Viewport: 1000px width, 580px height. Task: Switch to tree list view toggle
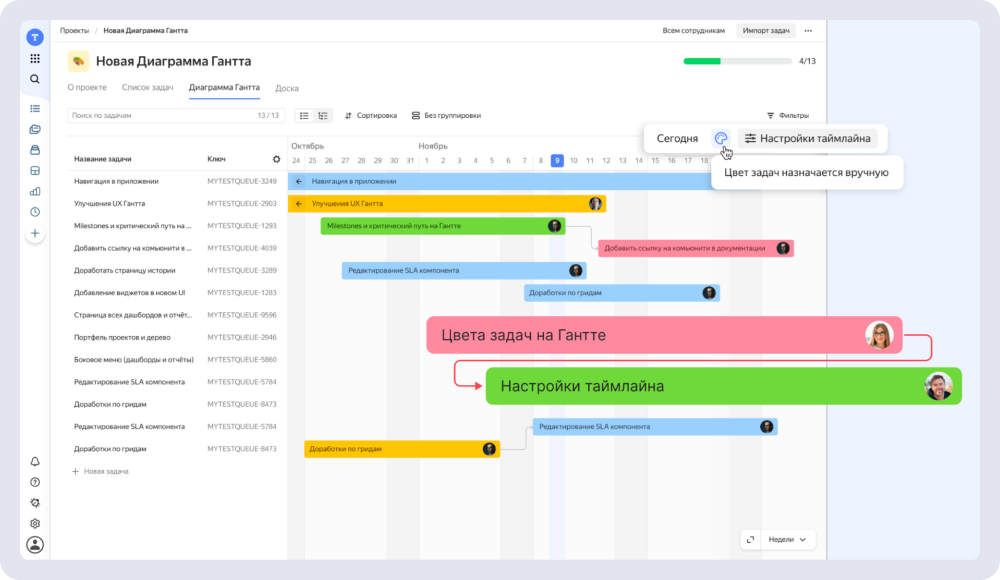click(x=323, y=115)
